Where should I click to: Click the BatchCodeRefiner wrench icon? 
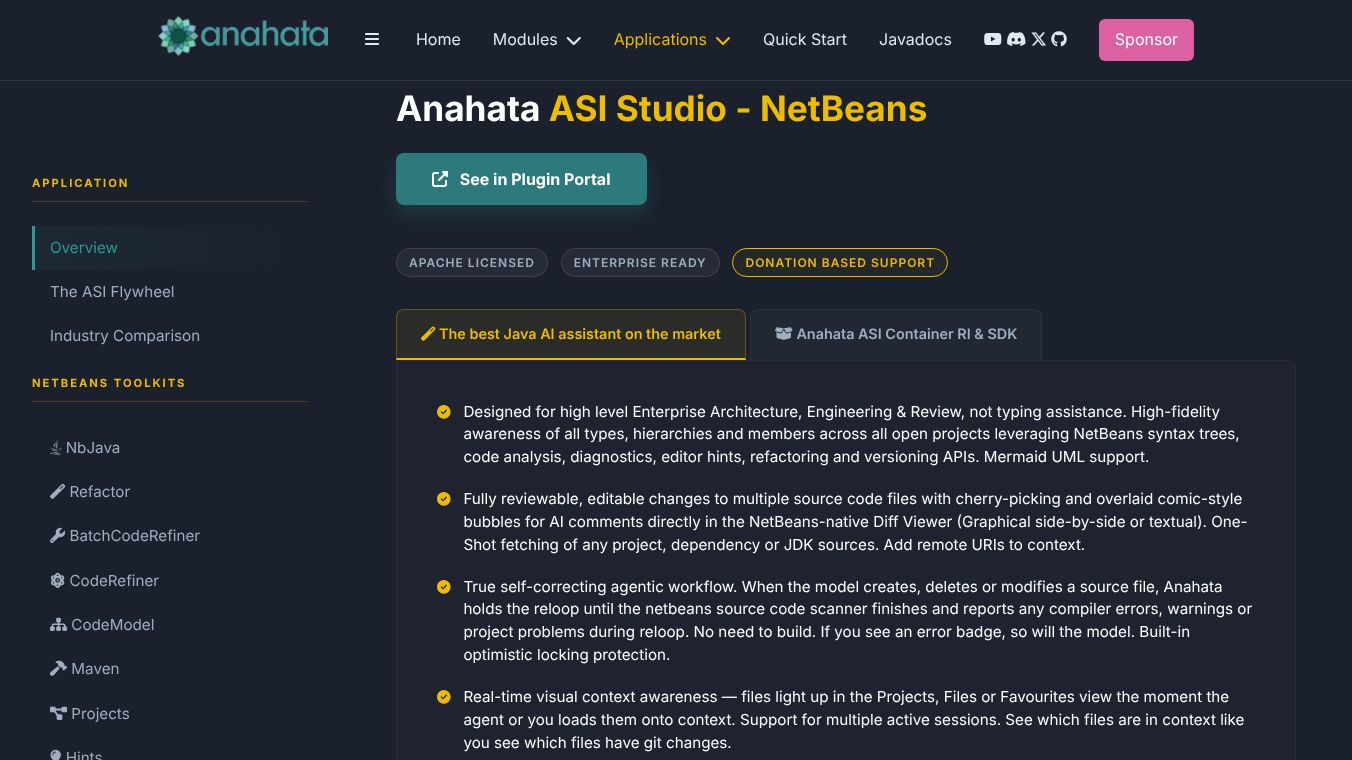(x=58, y=536)
